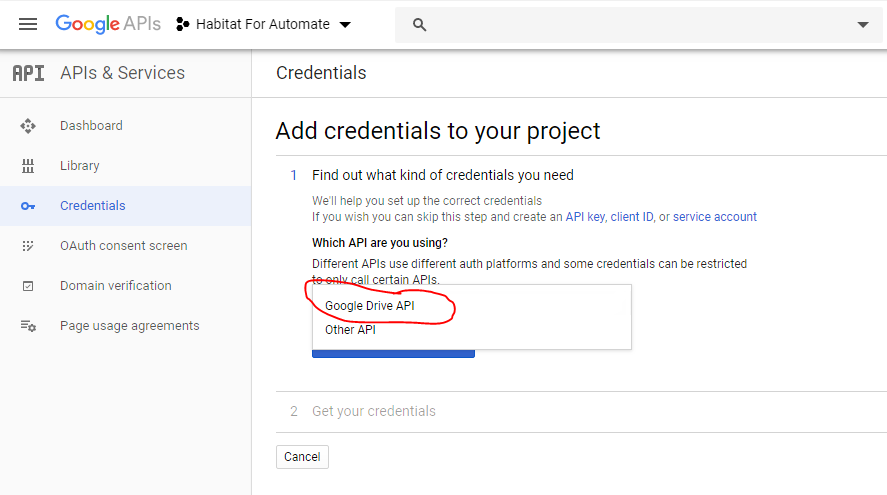This screenshot has height=495, width=887.
Task: Choose Other API from the list
Action: click(472, 330)
